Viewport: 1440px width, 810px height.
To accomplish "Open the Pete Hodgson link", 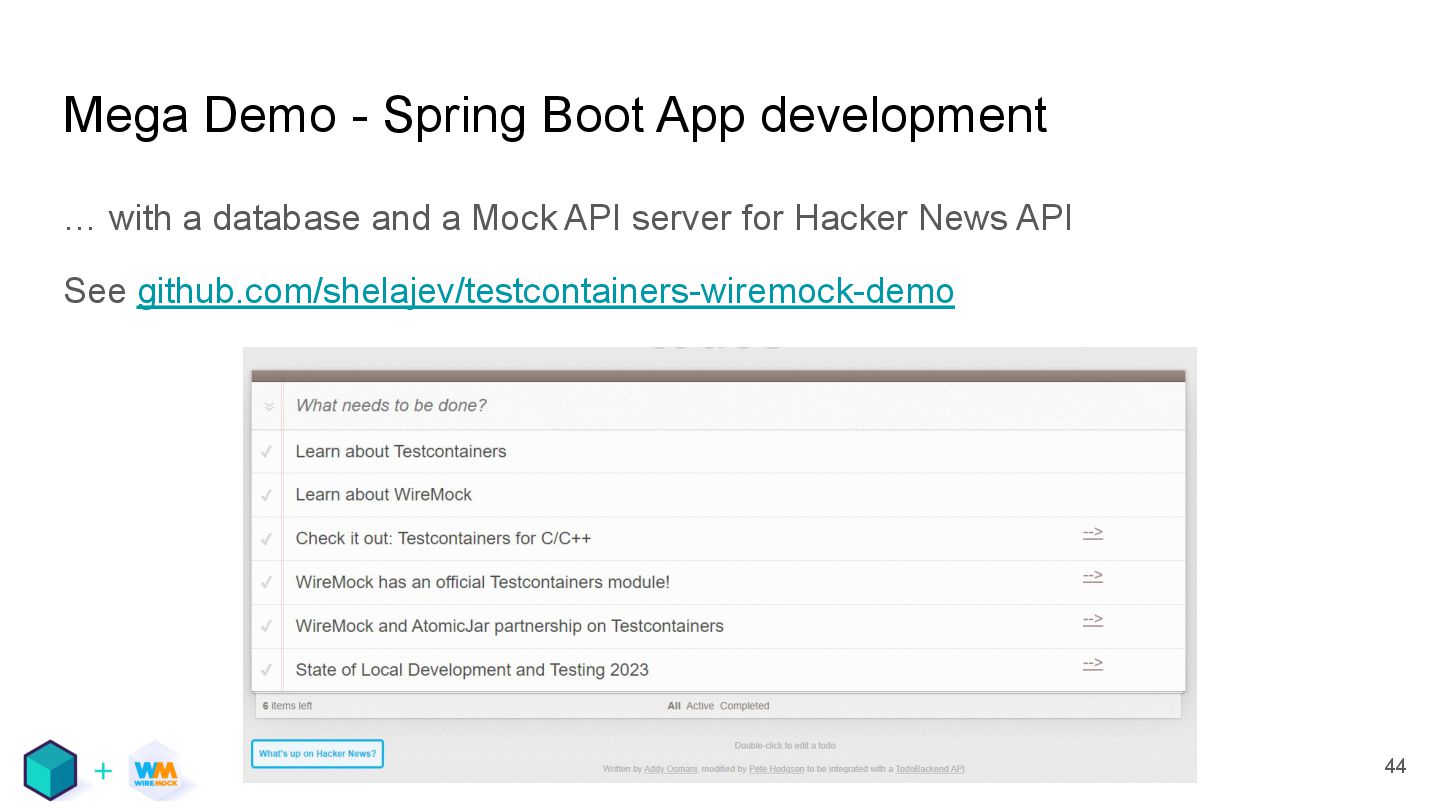I will 776,769.
